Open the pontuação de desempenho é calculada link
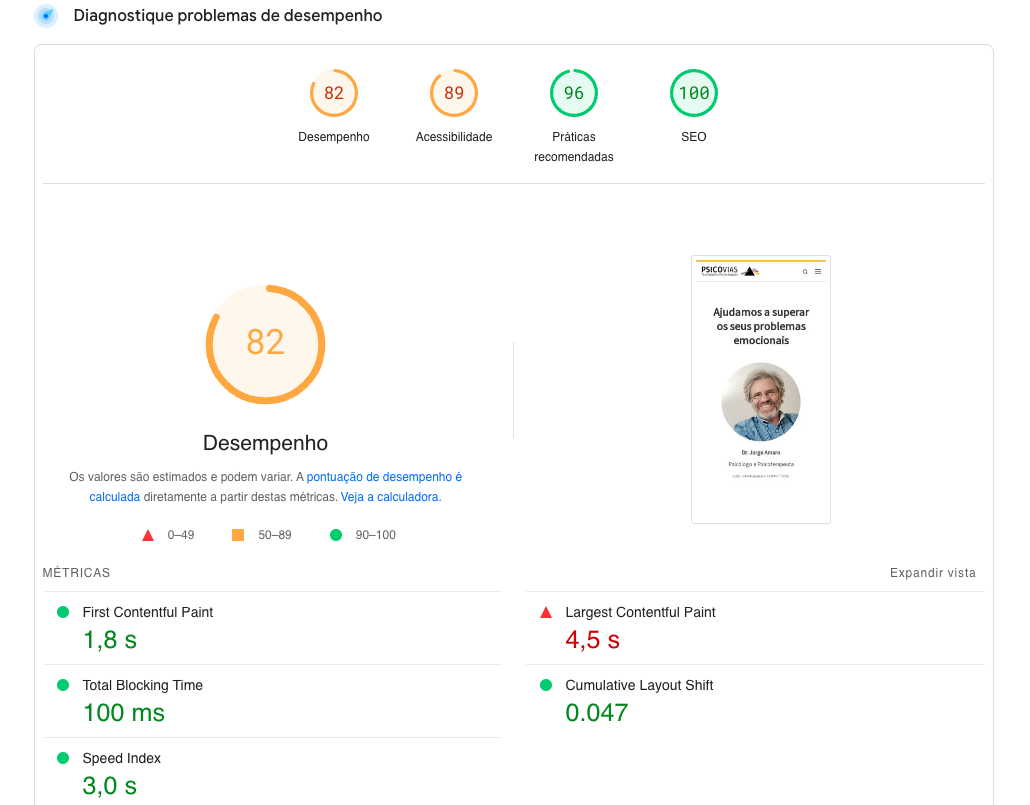The width and height of the screenshot is (1030, 805). pos(384,478)
